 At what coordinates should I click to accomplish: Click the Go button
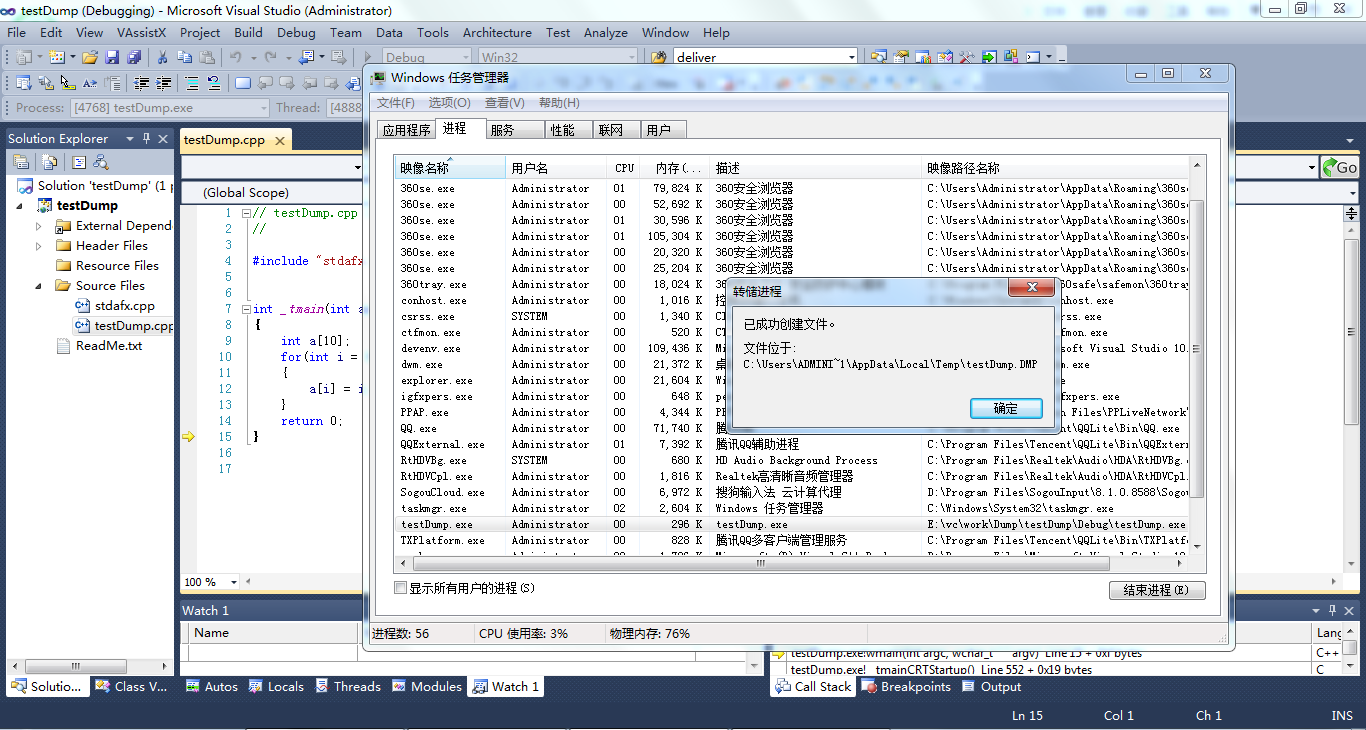[x=1340, y=167]
